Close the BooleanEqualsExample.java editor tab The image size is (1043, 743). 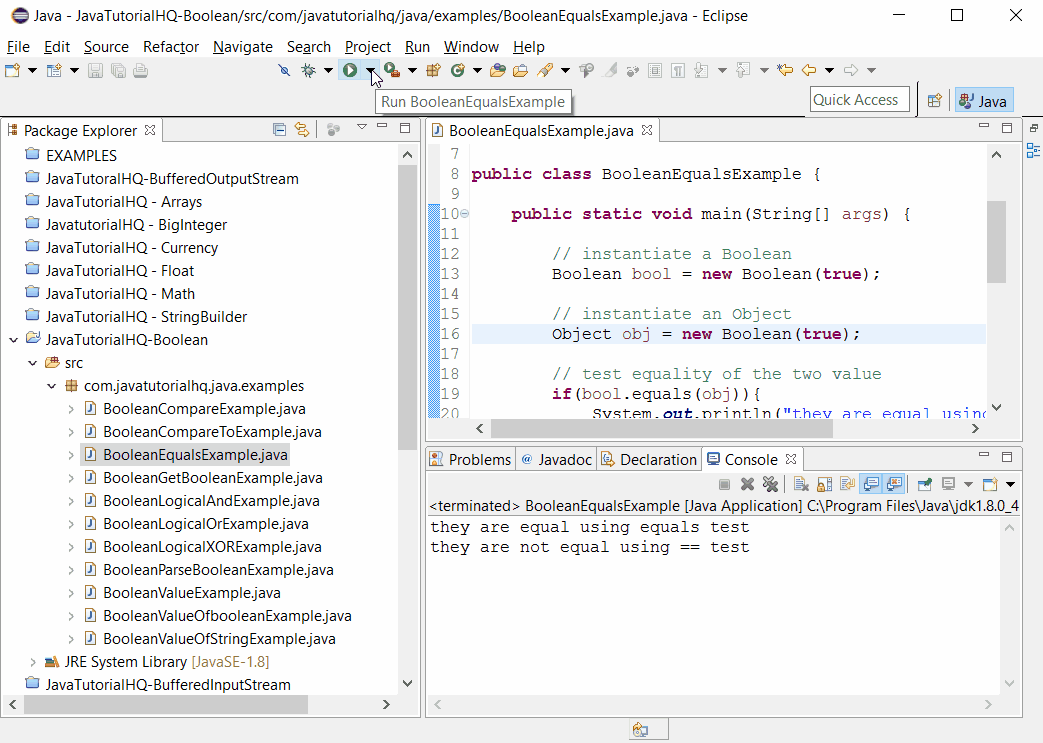[x=647, y=130]
